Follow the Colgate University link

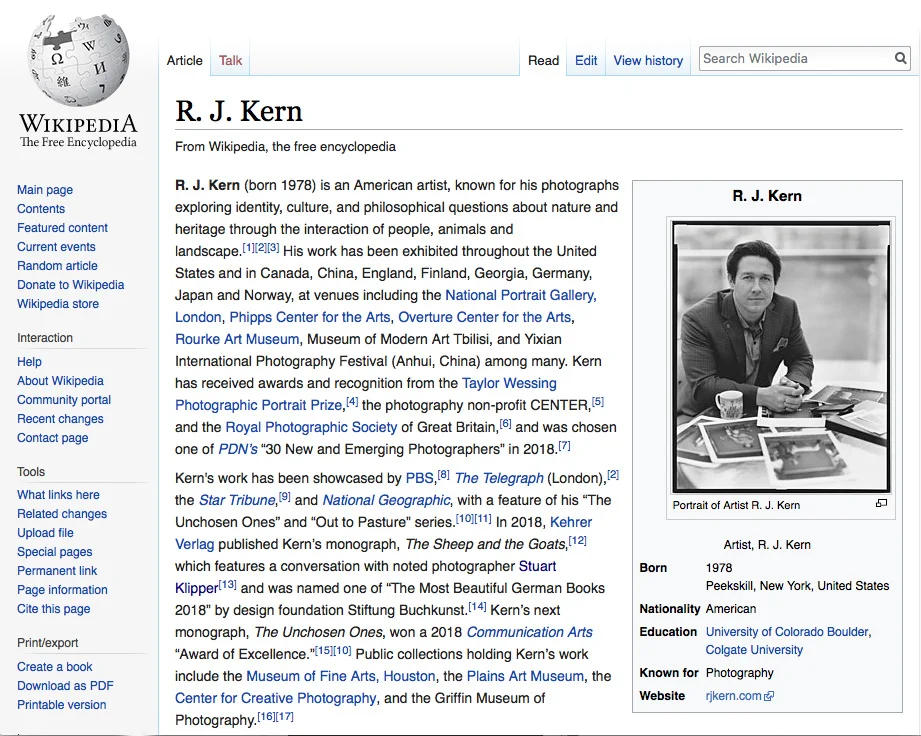pyautogui.click(x=754, y=650)
